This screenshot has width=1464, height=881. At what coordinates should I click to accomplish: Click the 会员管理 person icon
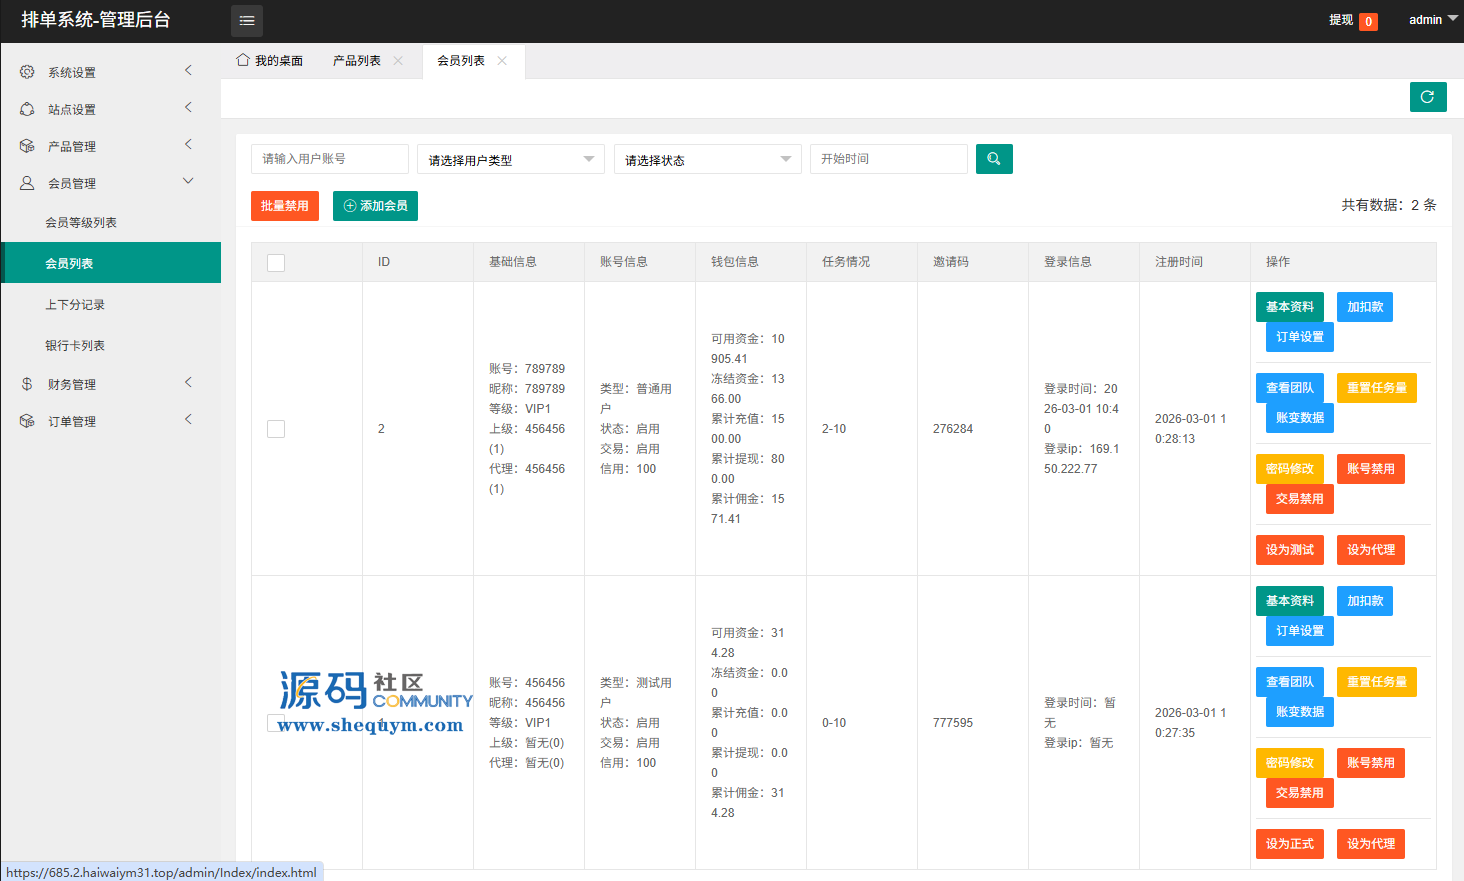click(x=27, y=183)
